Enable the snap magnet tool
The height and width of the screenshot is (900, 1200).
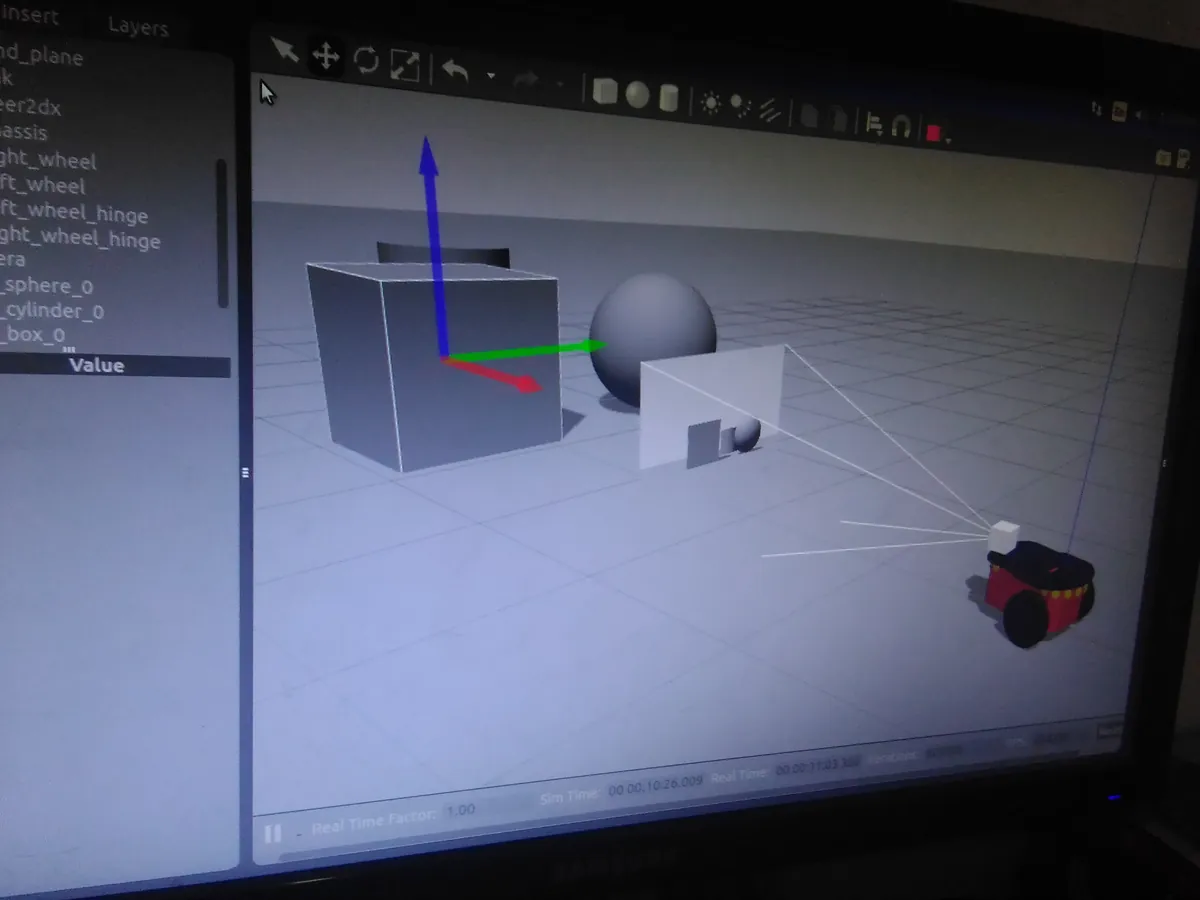coord(901,128)
